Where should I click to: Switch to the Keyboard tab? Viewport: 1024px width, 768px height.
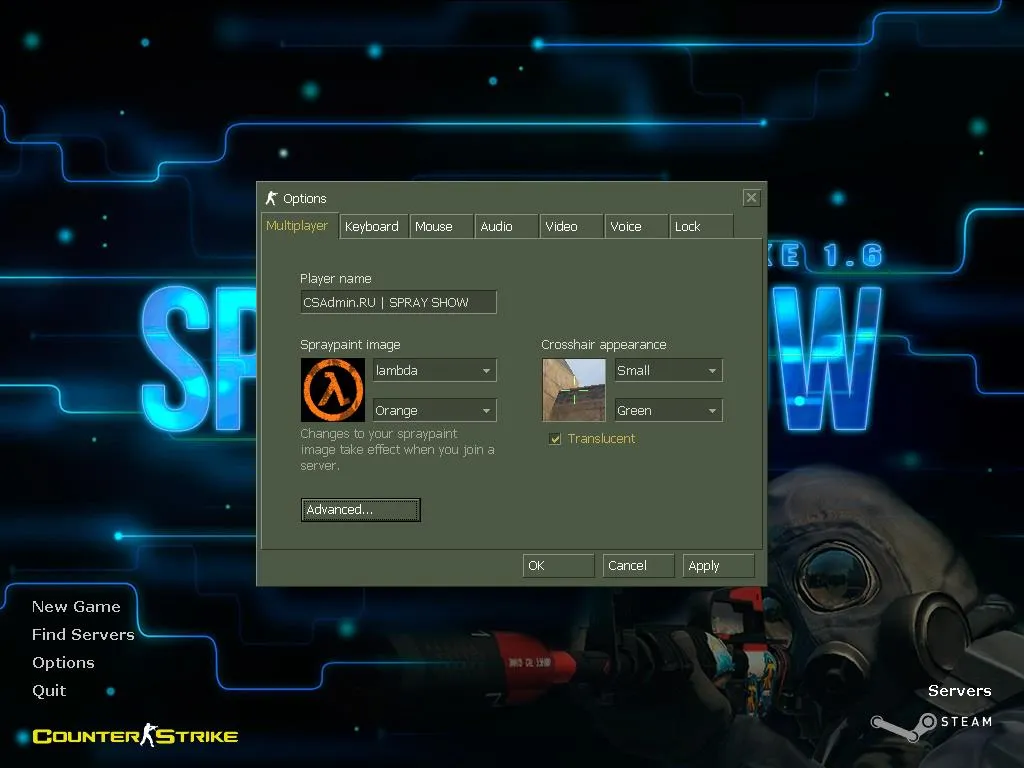374,227
